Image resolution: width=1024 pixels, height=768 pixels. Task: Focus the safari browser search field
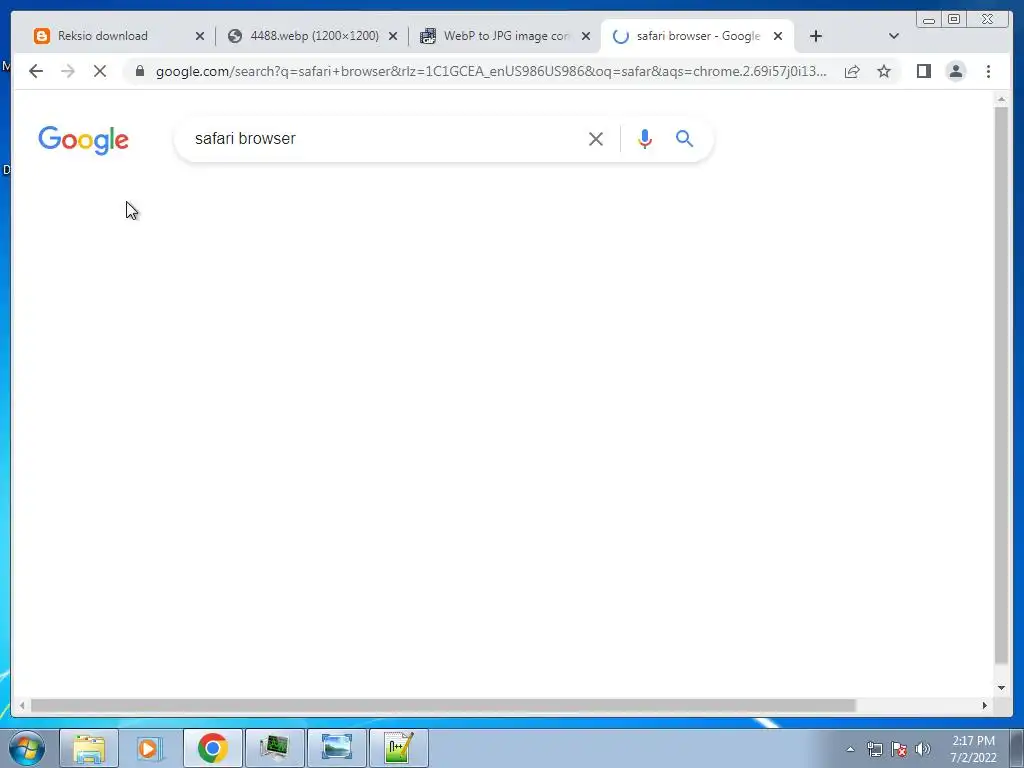[x=385, y=138]
